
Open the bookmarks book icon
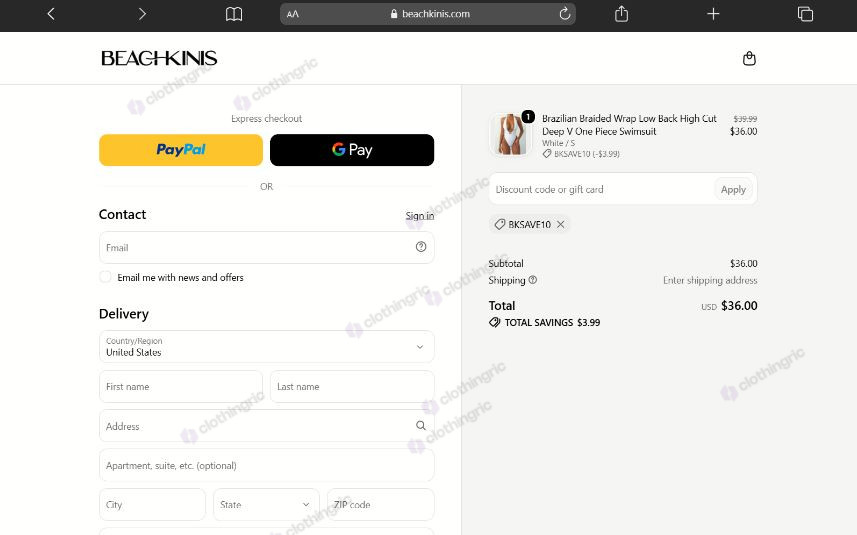tap(234, 14)
